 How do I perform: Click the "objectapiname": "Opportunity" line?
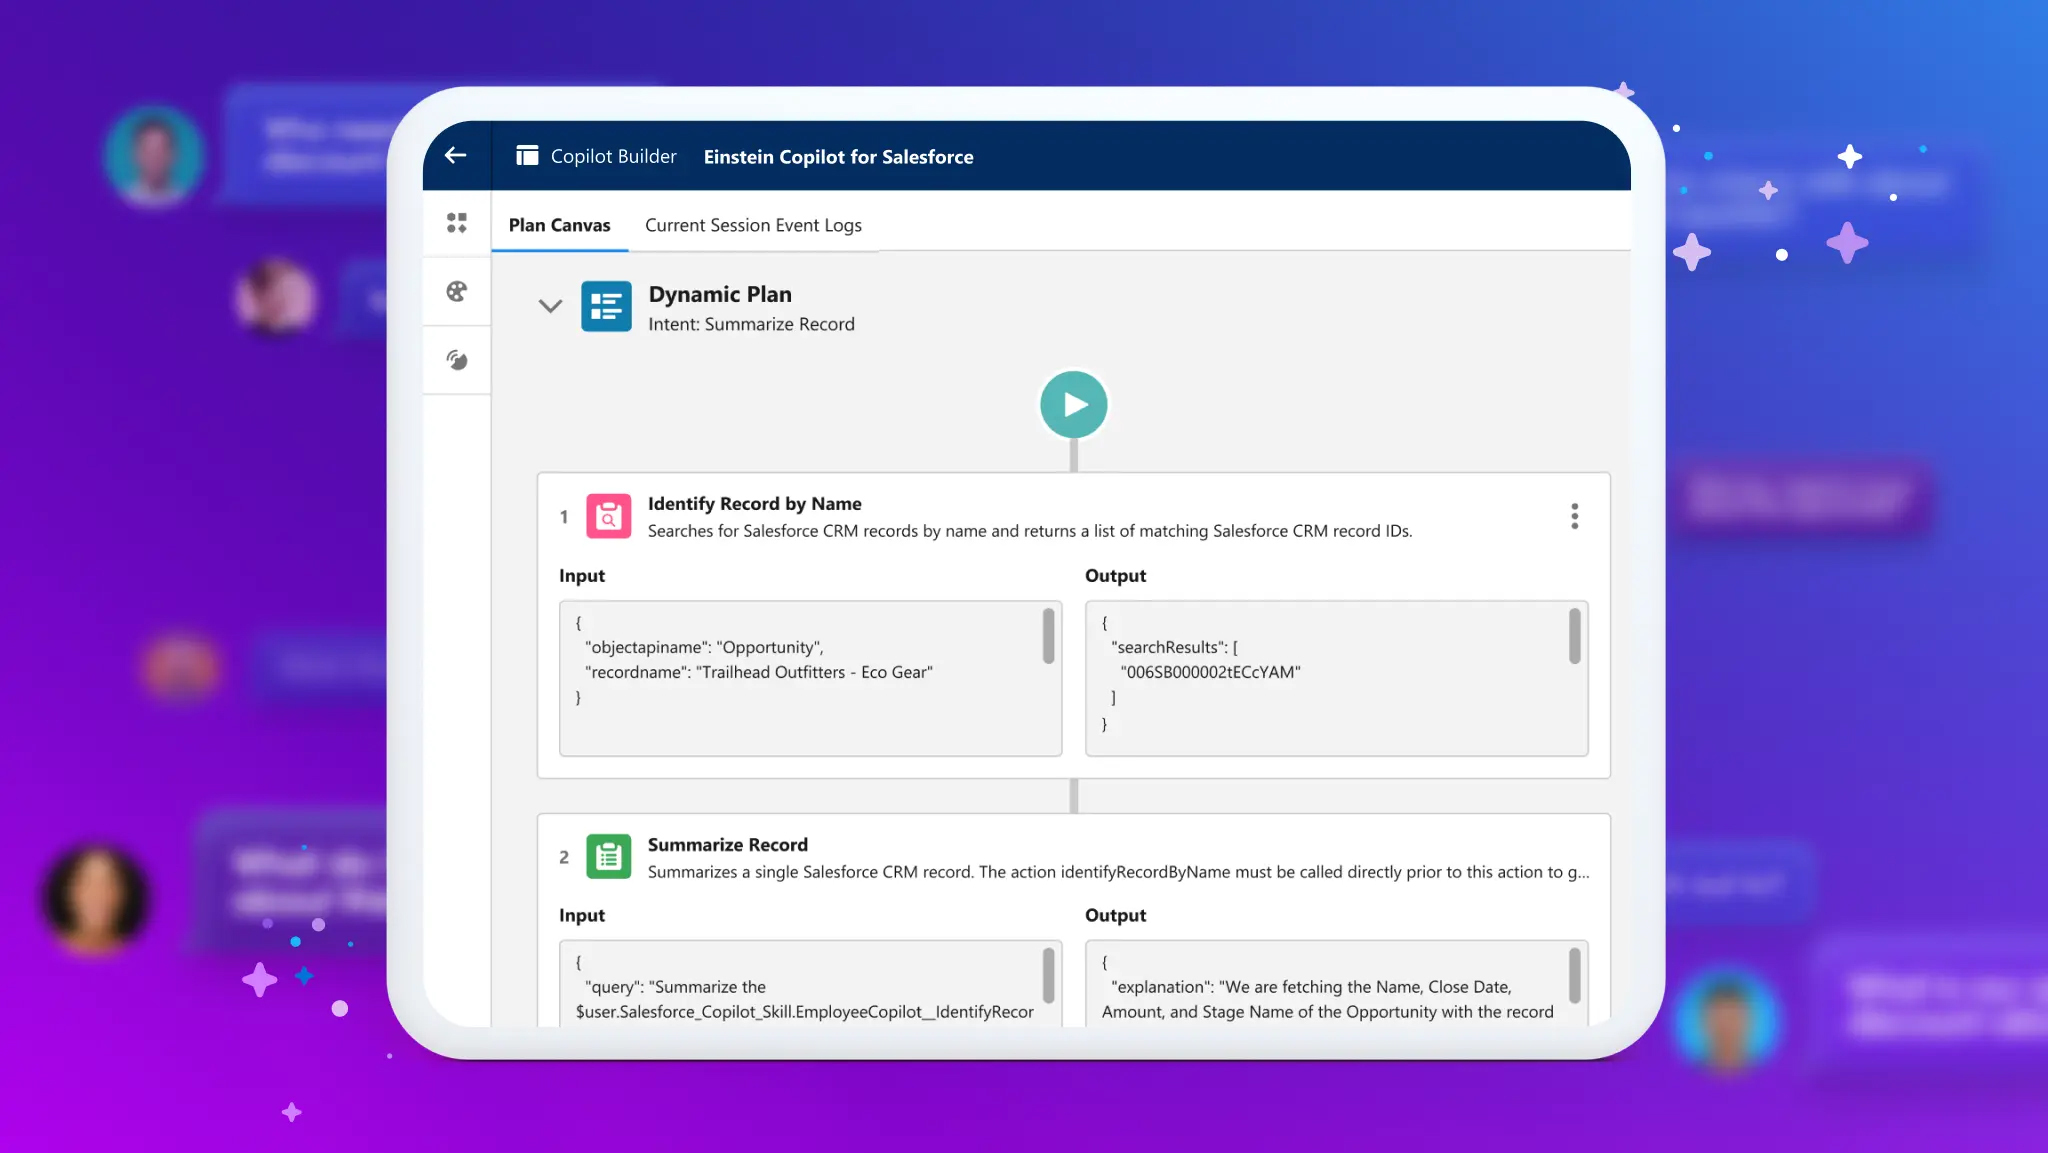click(704, 647)
